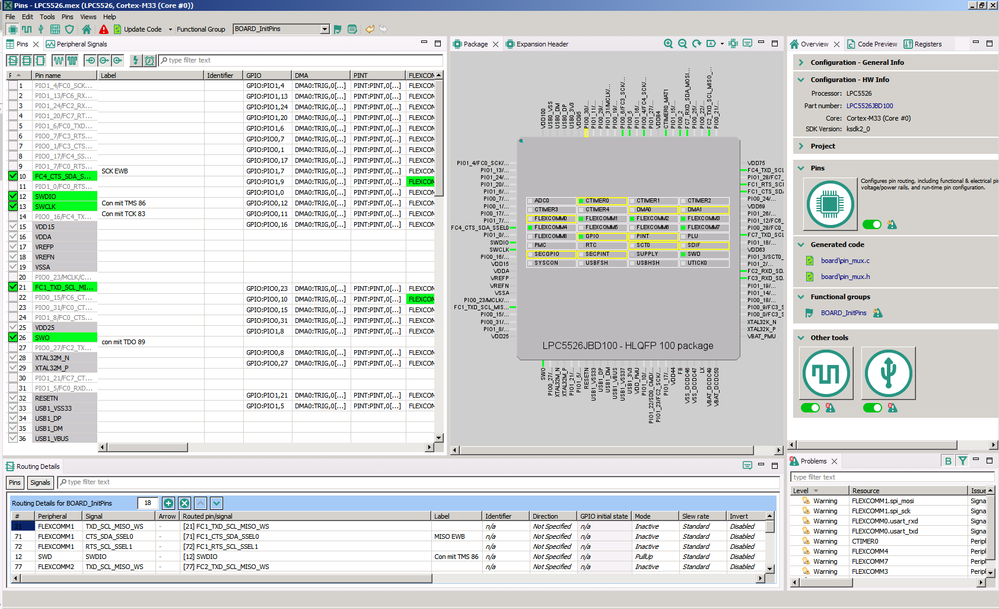Collapse Configuration - HW Info section
The width and height of the screenshot is (999, 609).
[801, 80]
